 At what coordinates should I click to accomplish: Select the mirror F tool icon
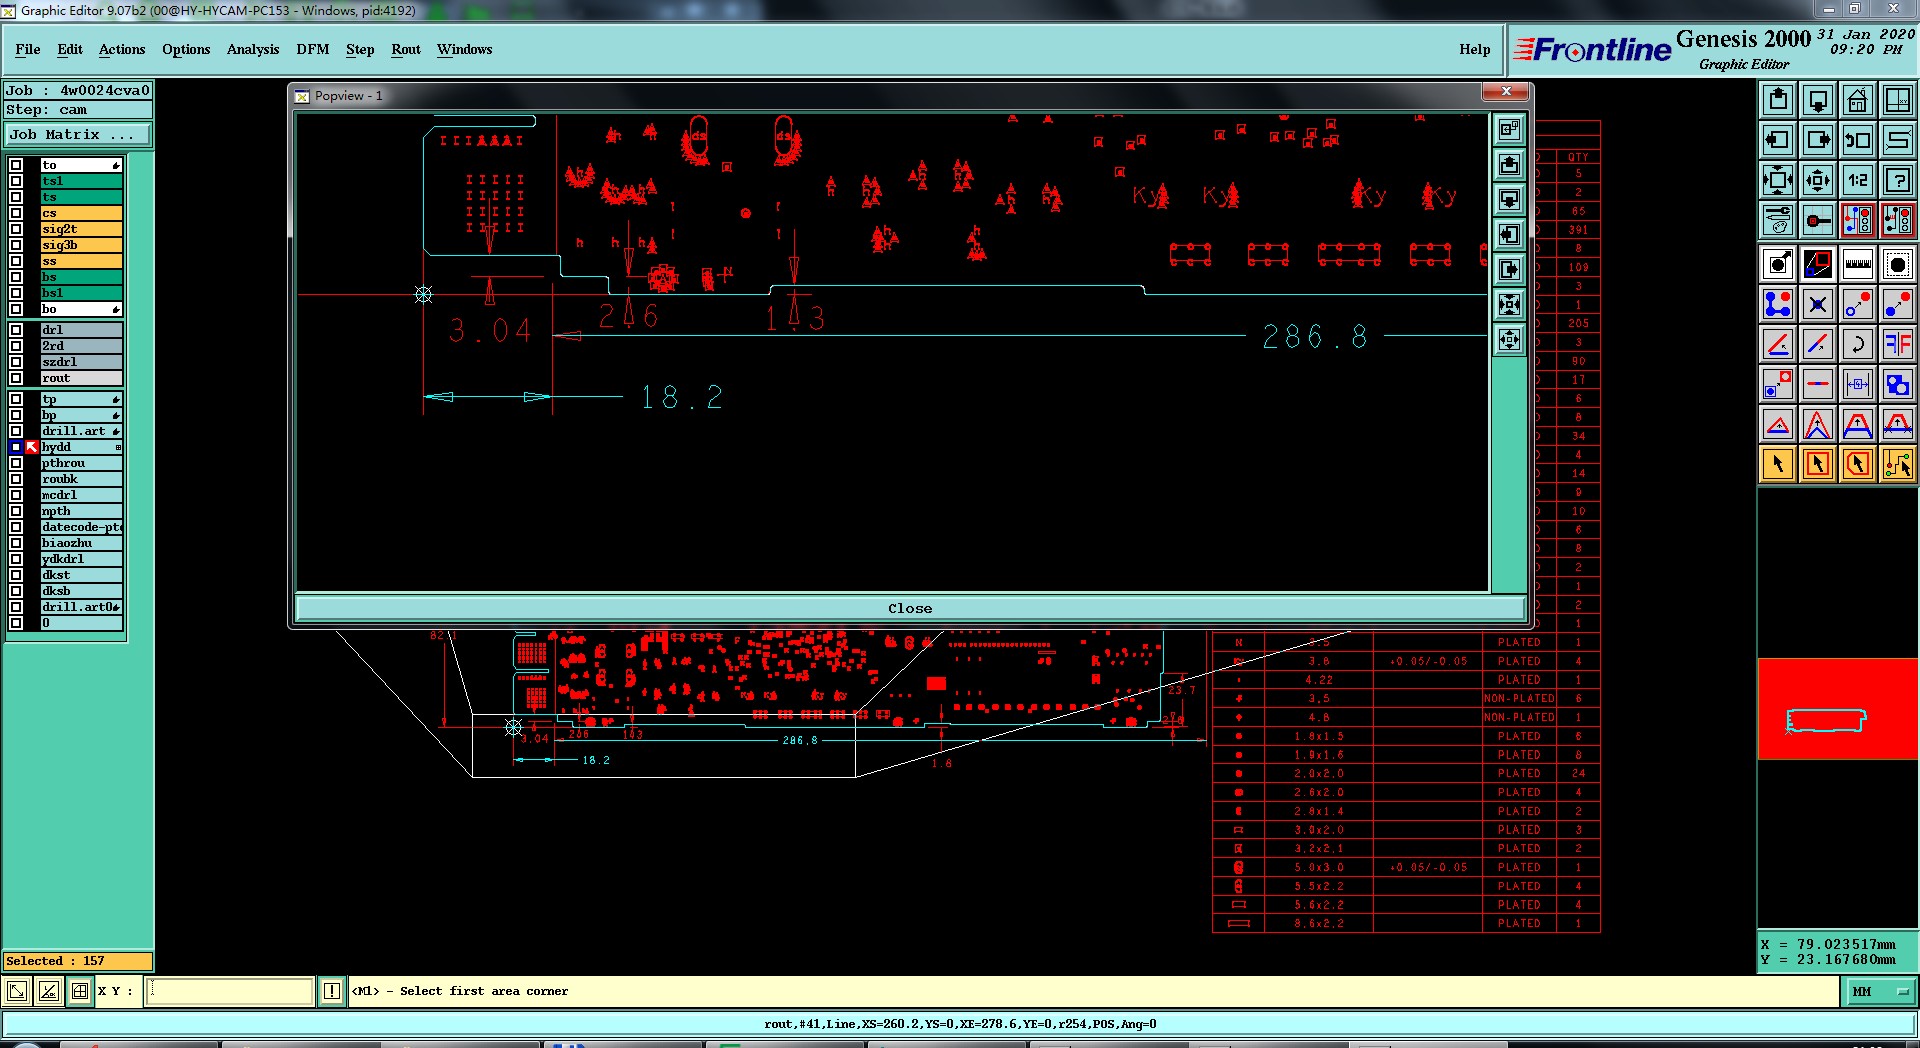pos(1897,344)
